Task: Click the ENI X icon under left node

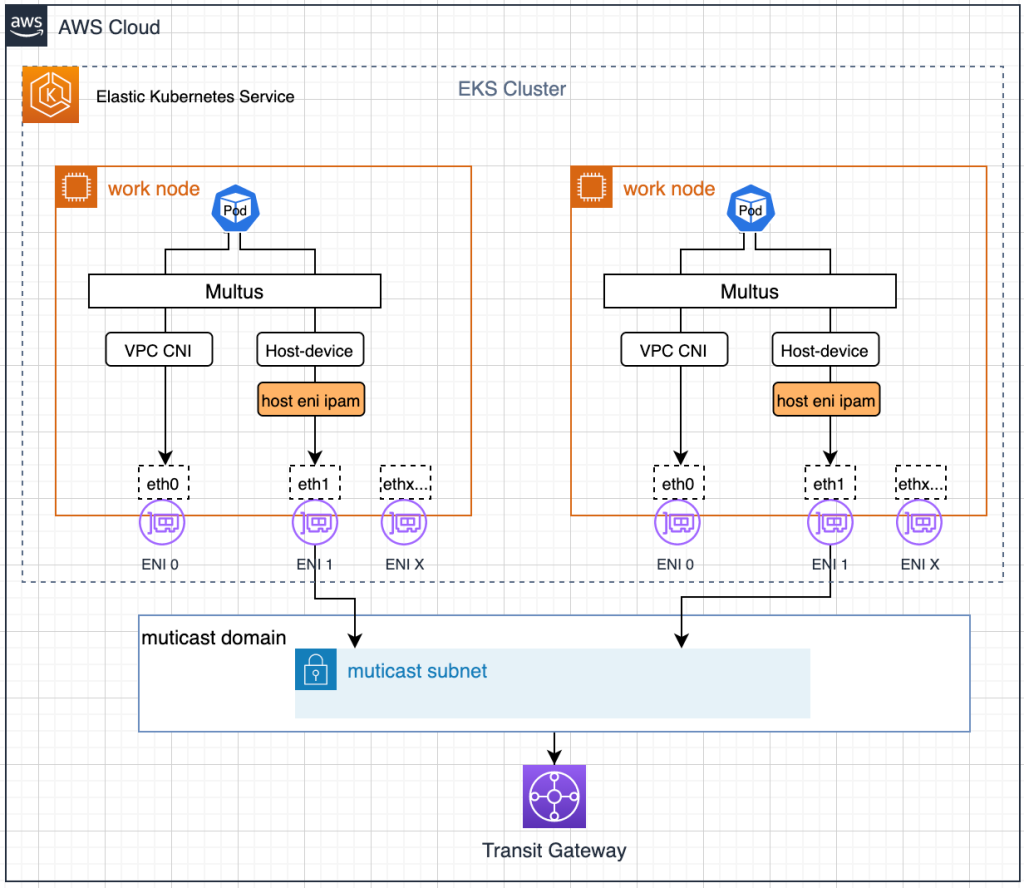Action: click(x=404, y=522)
